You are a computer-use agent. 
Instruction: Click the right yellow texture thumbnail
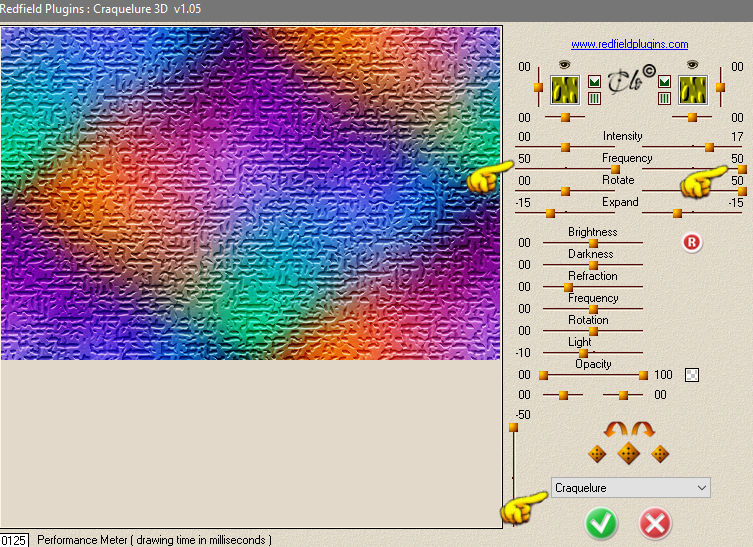click(692, 90)
